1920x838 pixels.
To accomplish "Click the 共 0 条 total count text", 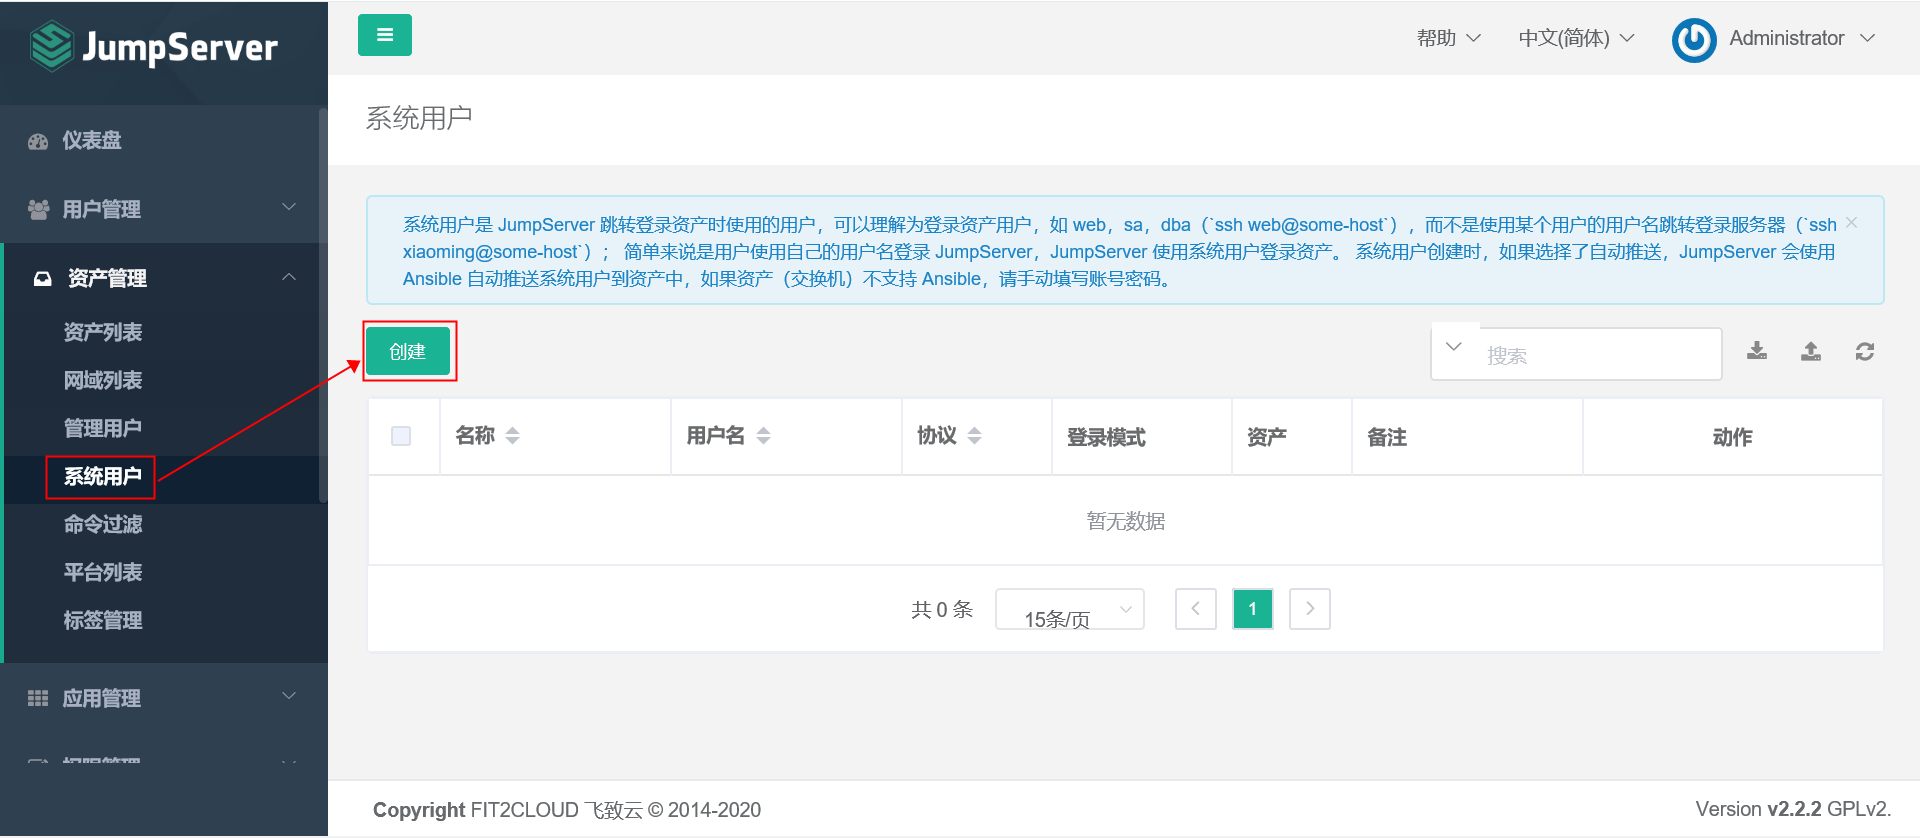I will (942, 609).
